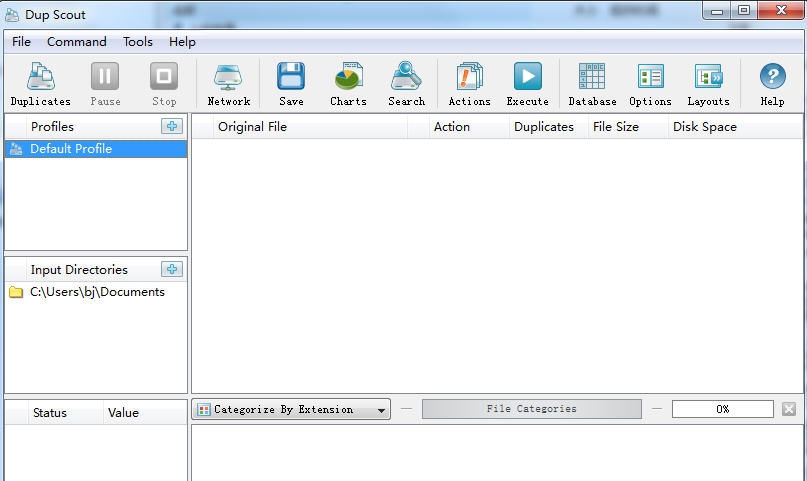Select the Default Profile item
Screen dimensions: 807x481
tap(71, 149)
